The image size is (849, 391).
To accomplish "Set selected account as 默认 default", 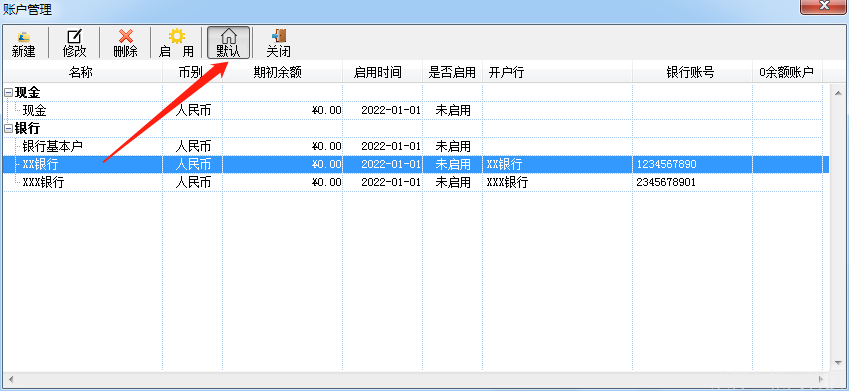I will pos(228,43).
